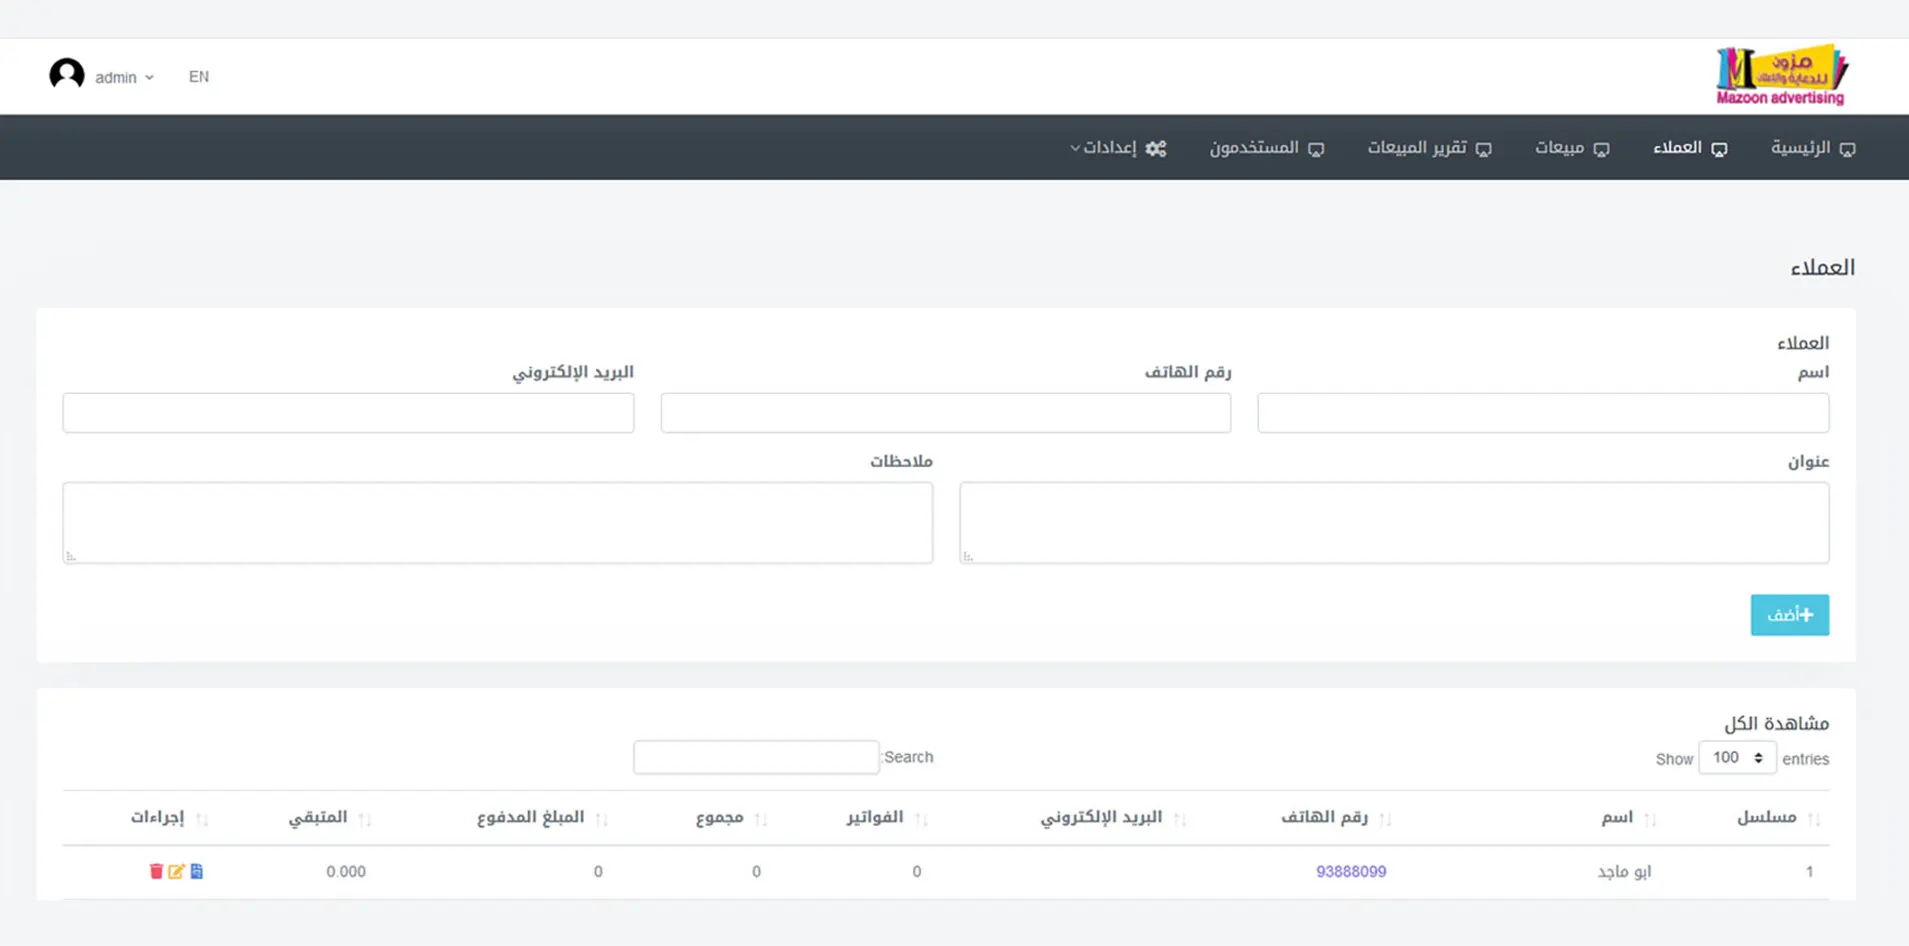Click the table Search input field
Viewport: 1909px width, 946px height.
tap(756, 757)
